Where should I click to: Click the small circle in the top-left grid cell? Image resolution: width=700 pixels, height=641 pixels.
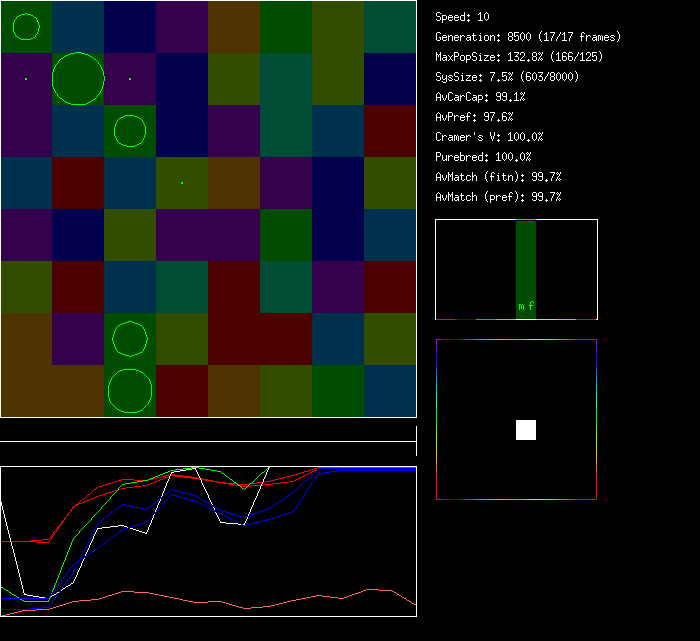click(x=26, y=27)
